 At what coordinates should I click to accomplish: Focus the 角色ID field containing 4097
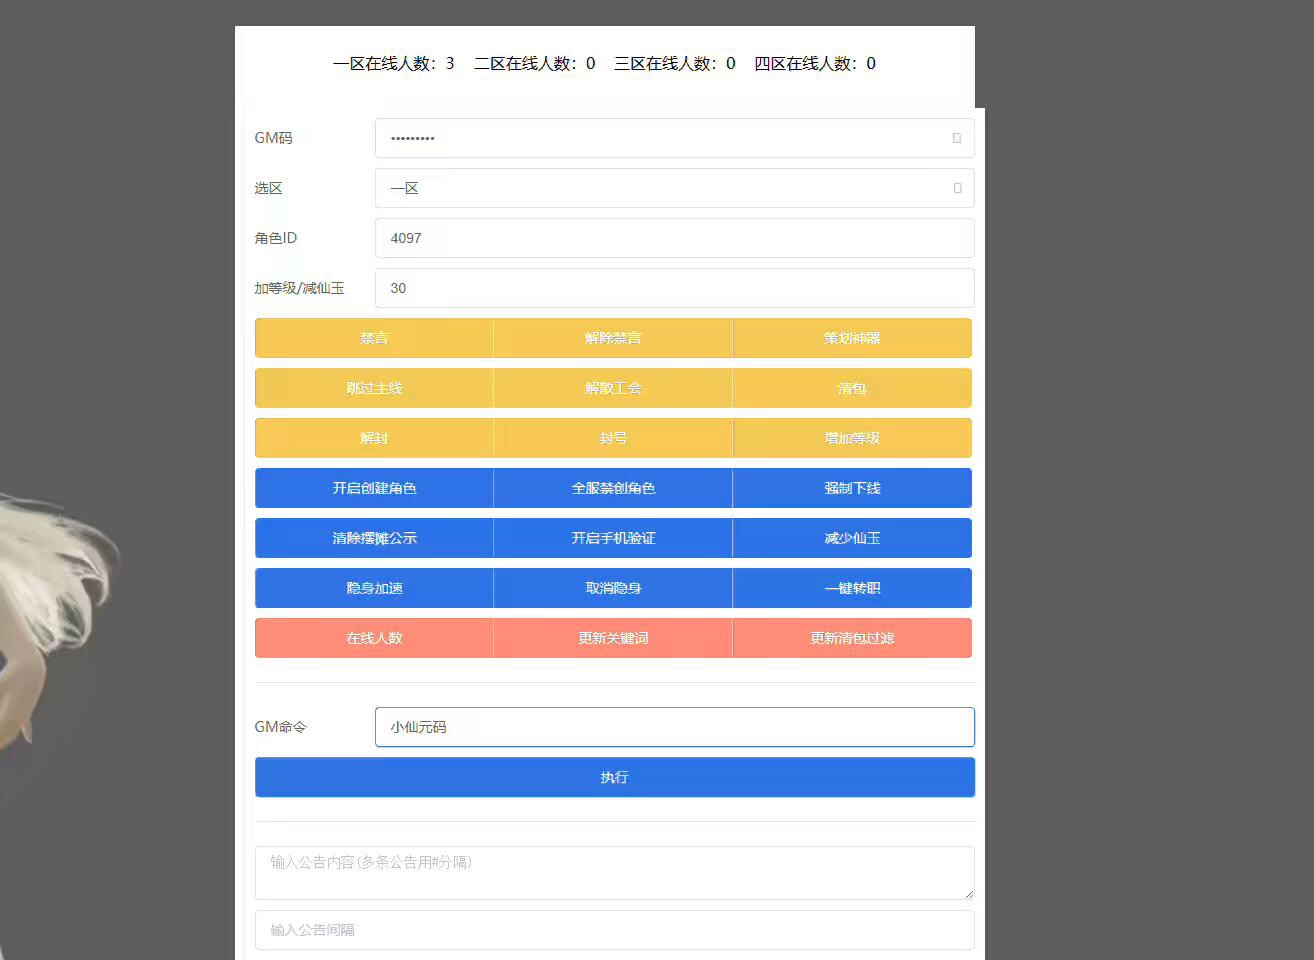coord(674,238)
